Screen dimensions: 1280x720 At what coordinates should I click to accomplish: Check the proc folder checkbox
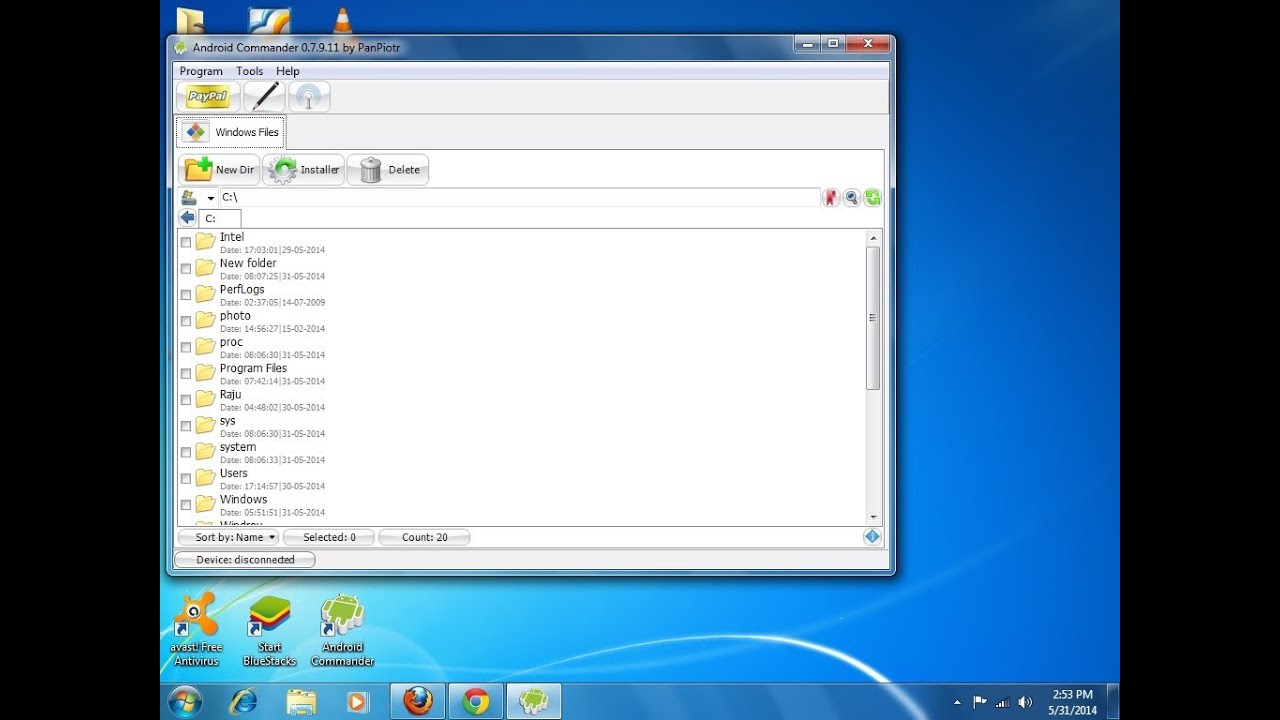click(185, 347)
